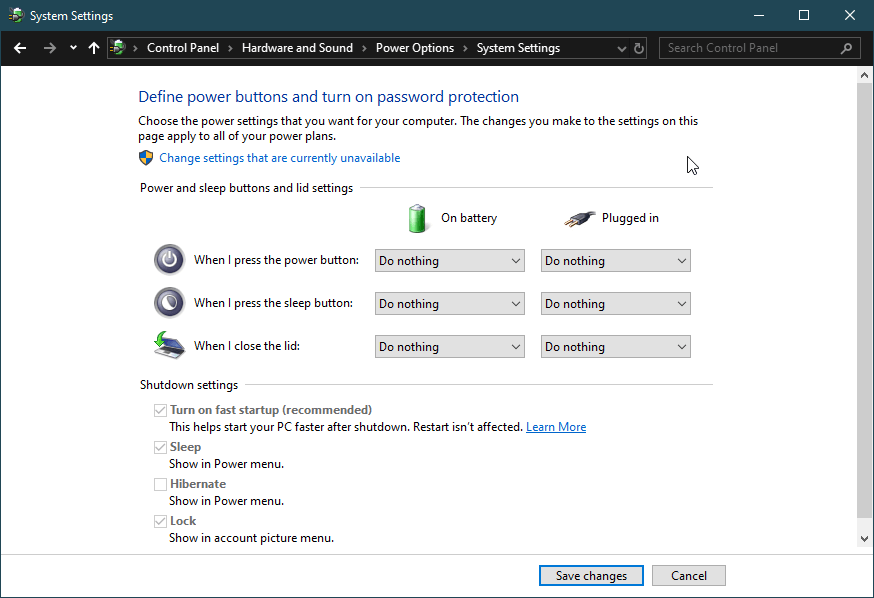874x598 pixels.
Task: Refresh the page with refresh icon
Action: click(639, 48)
